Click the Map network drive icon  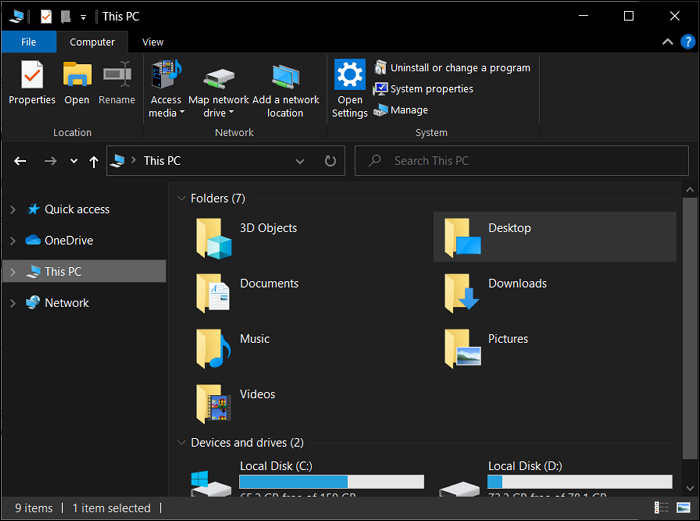218,77
